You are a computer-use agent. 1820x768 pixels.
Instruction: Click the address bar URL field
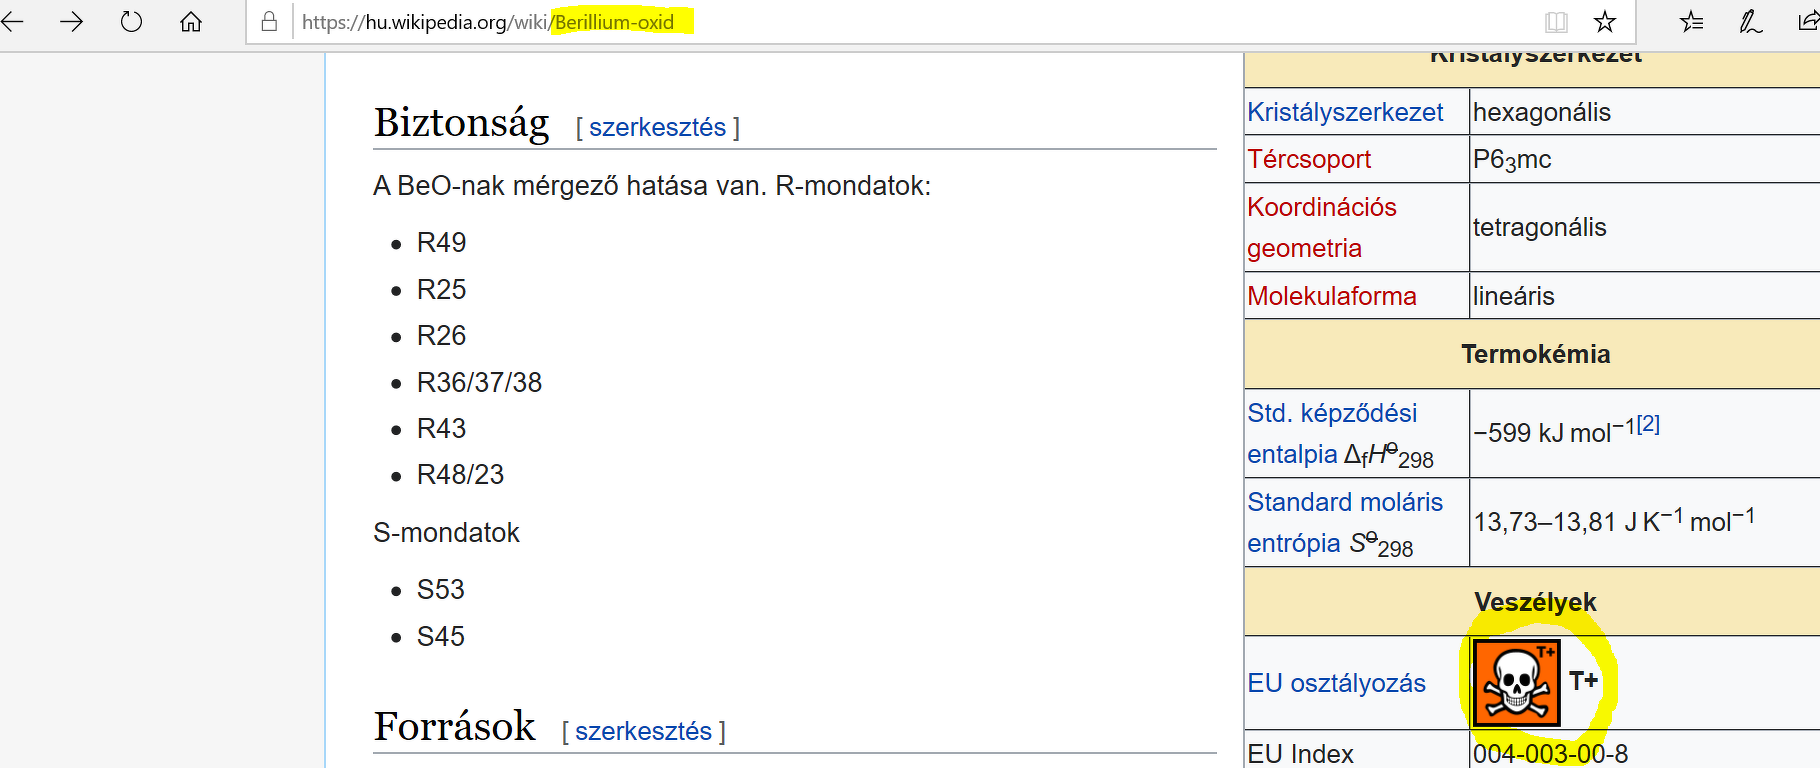click(x=900, y=22)
